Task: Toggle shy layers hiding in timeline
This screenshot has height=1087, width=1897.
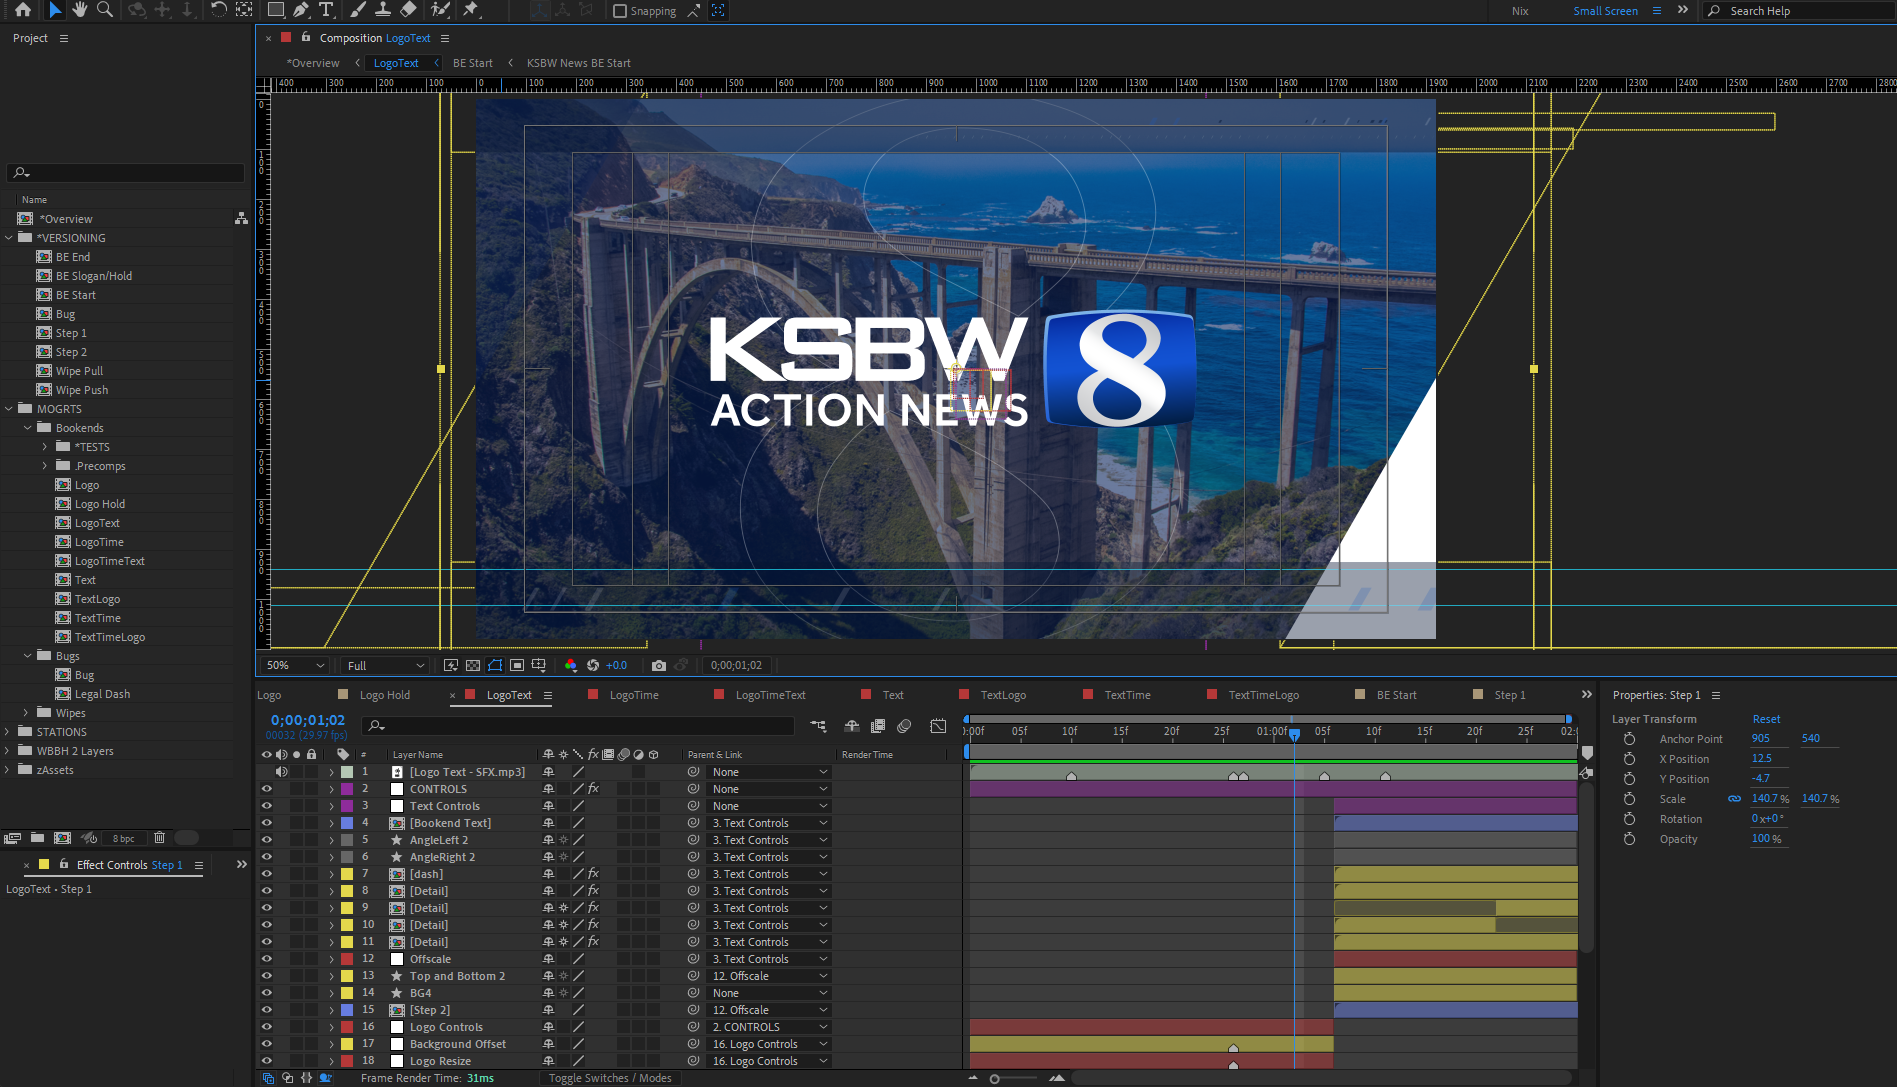Action: pos(852,726)
